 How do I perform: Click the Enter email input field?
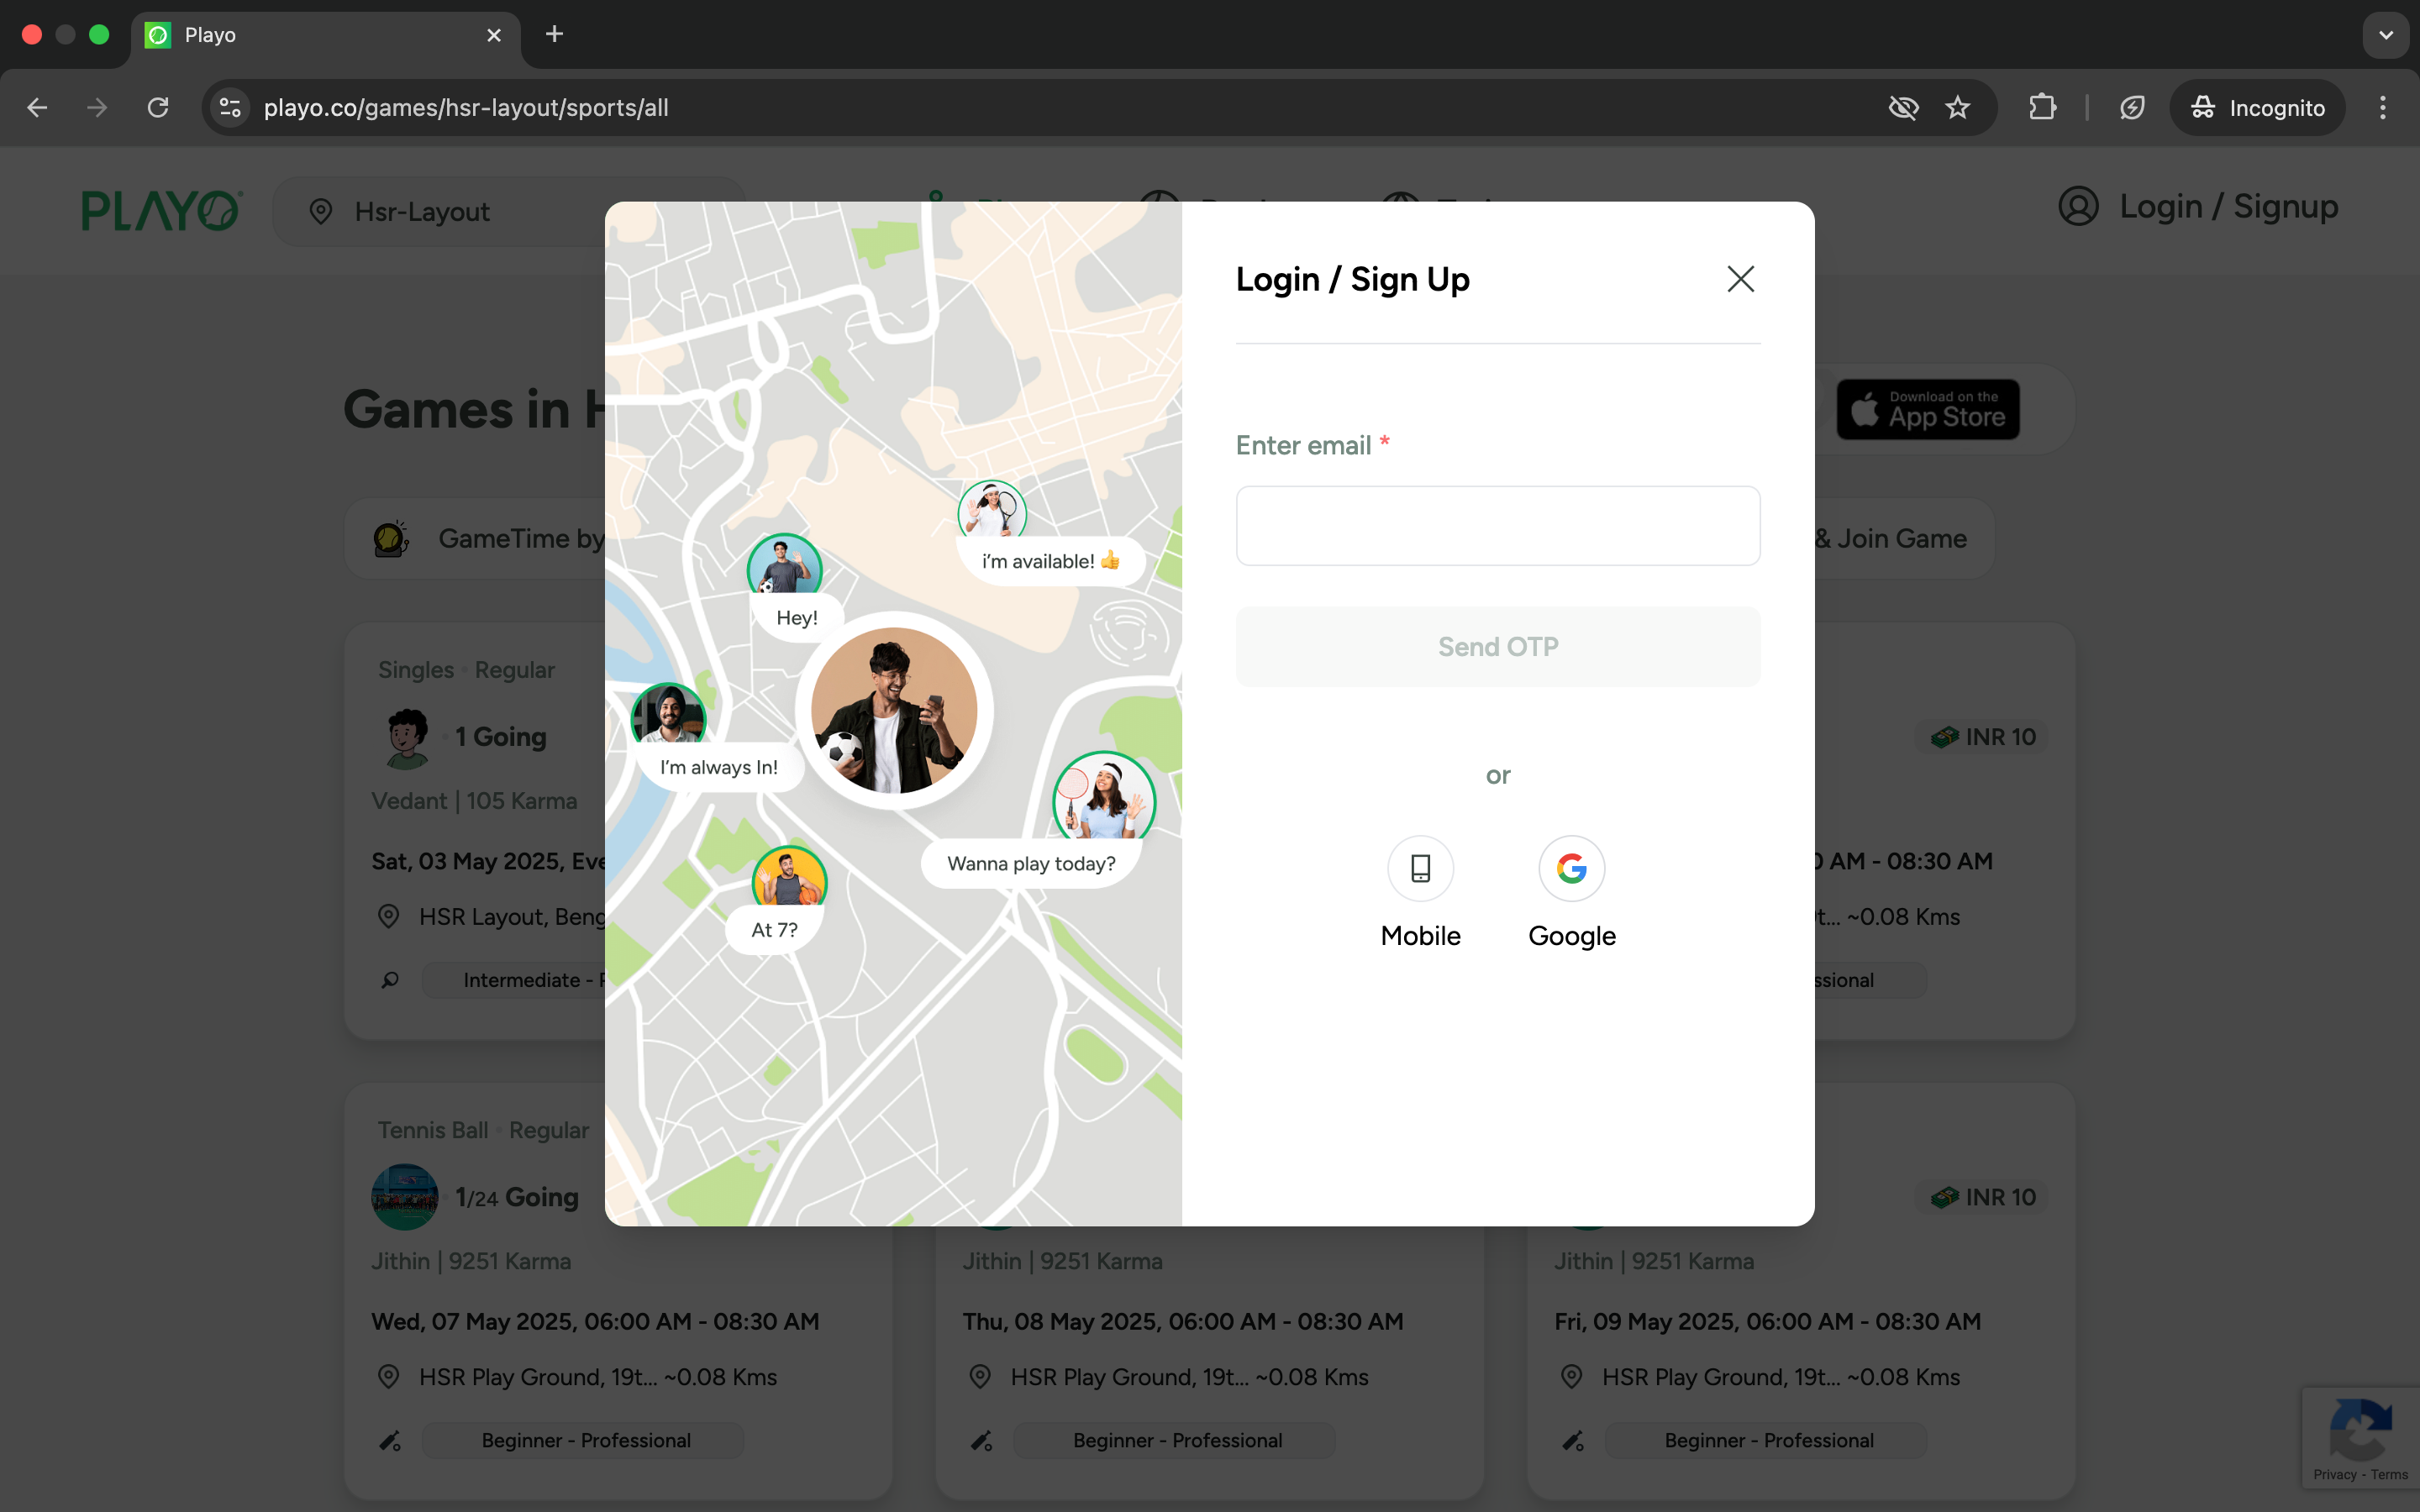tap(1497, 526)
